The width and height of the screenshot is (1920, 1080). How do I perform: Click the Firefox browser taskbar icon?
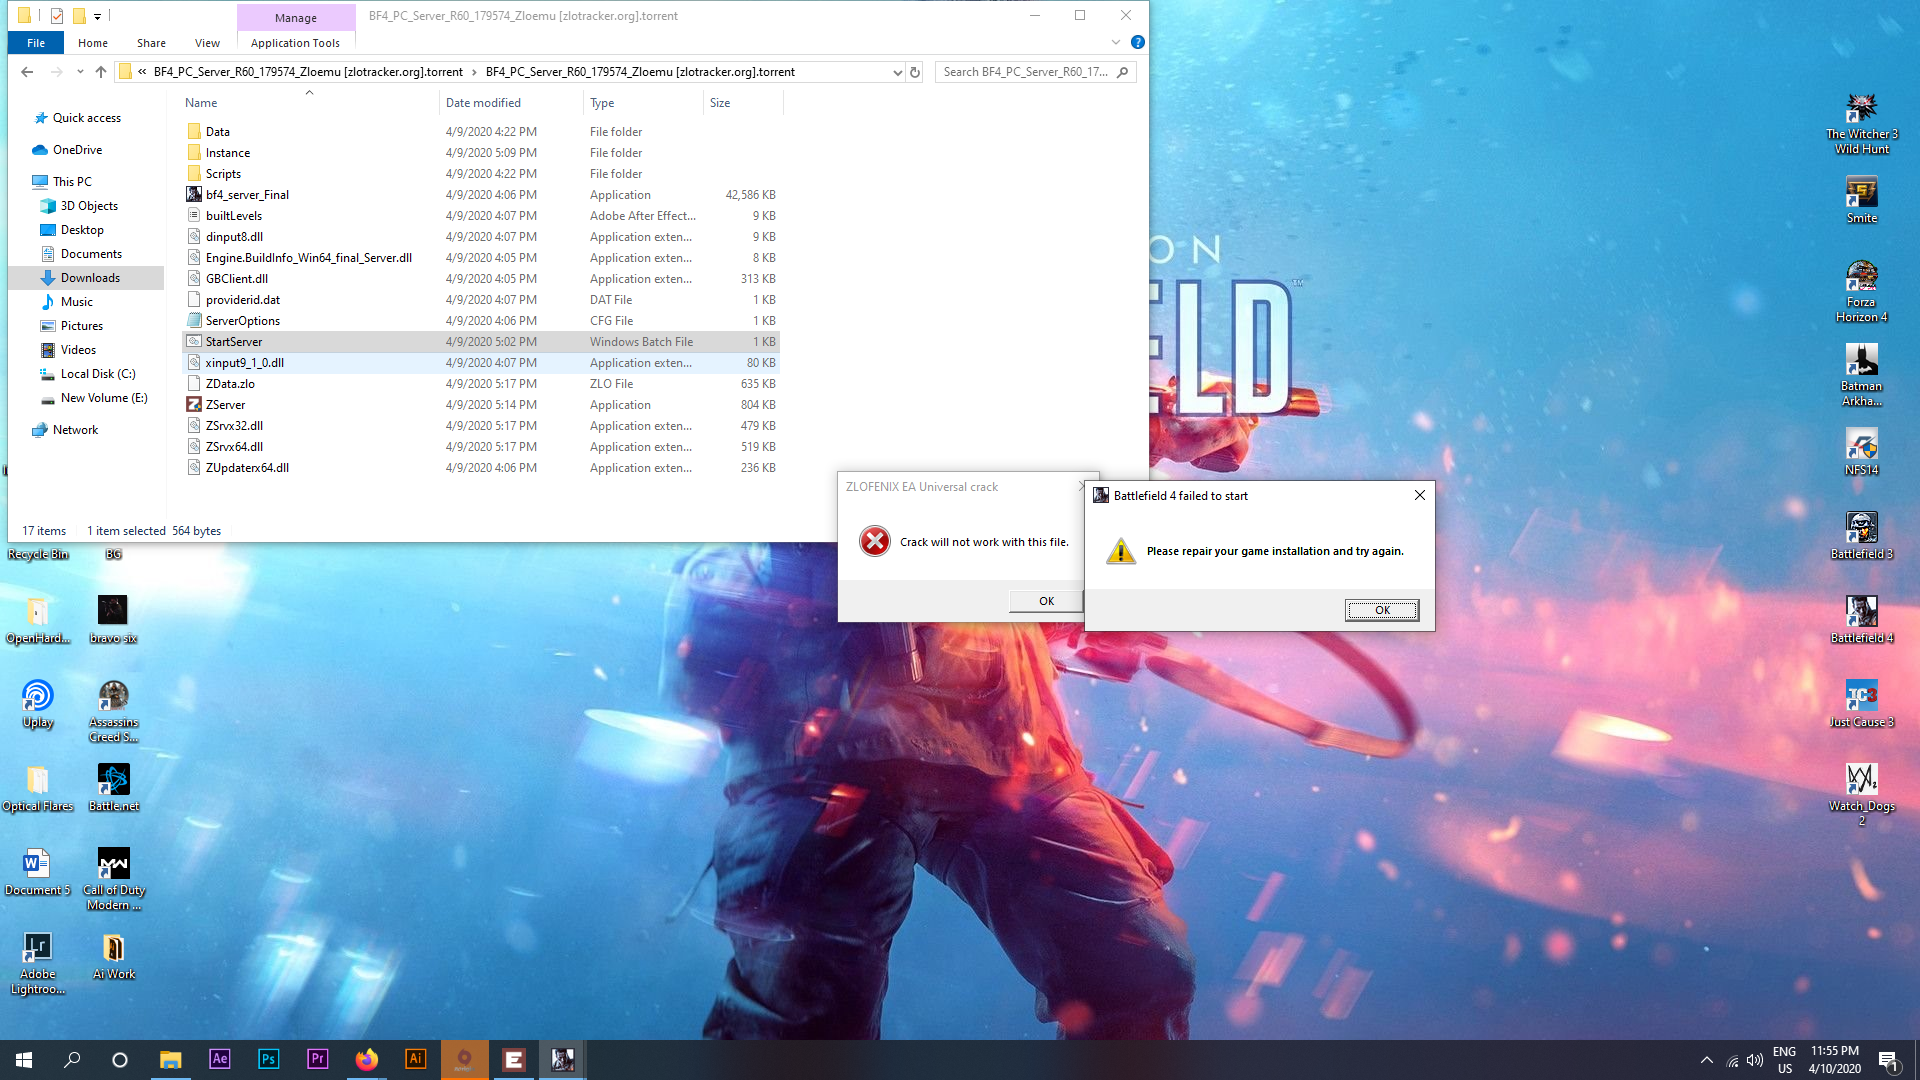point(367,1059)
